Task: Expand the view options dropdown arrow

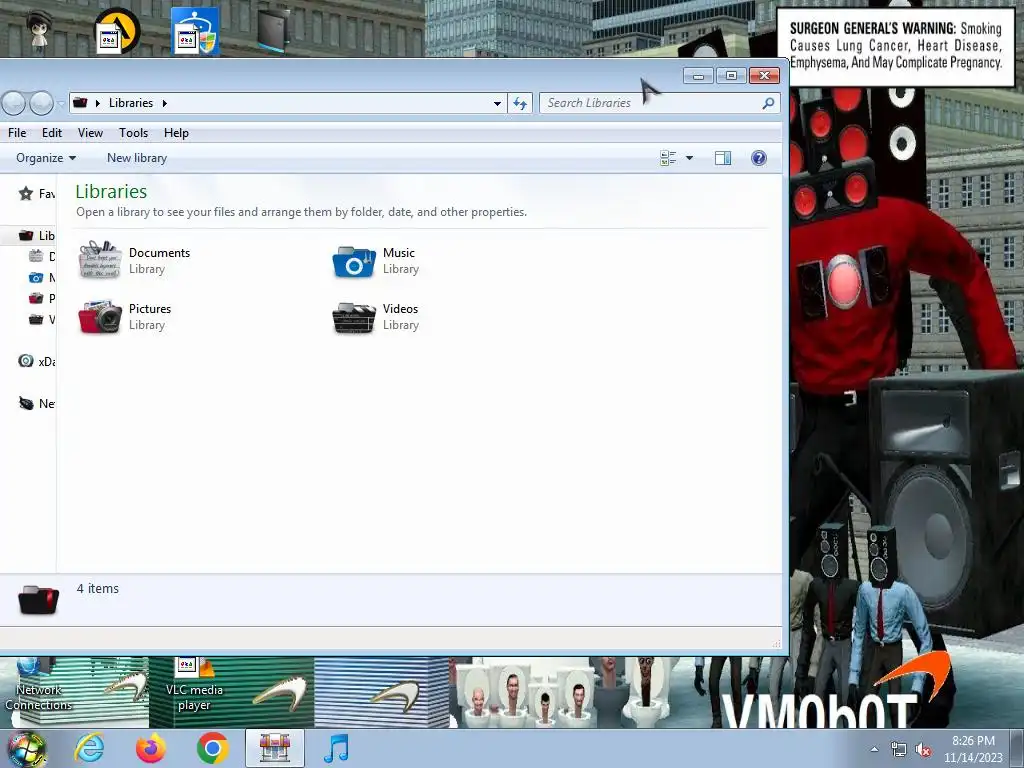Action: tap(689, 158)
